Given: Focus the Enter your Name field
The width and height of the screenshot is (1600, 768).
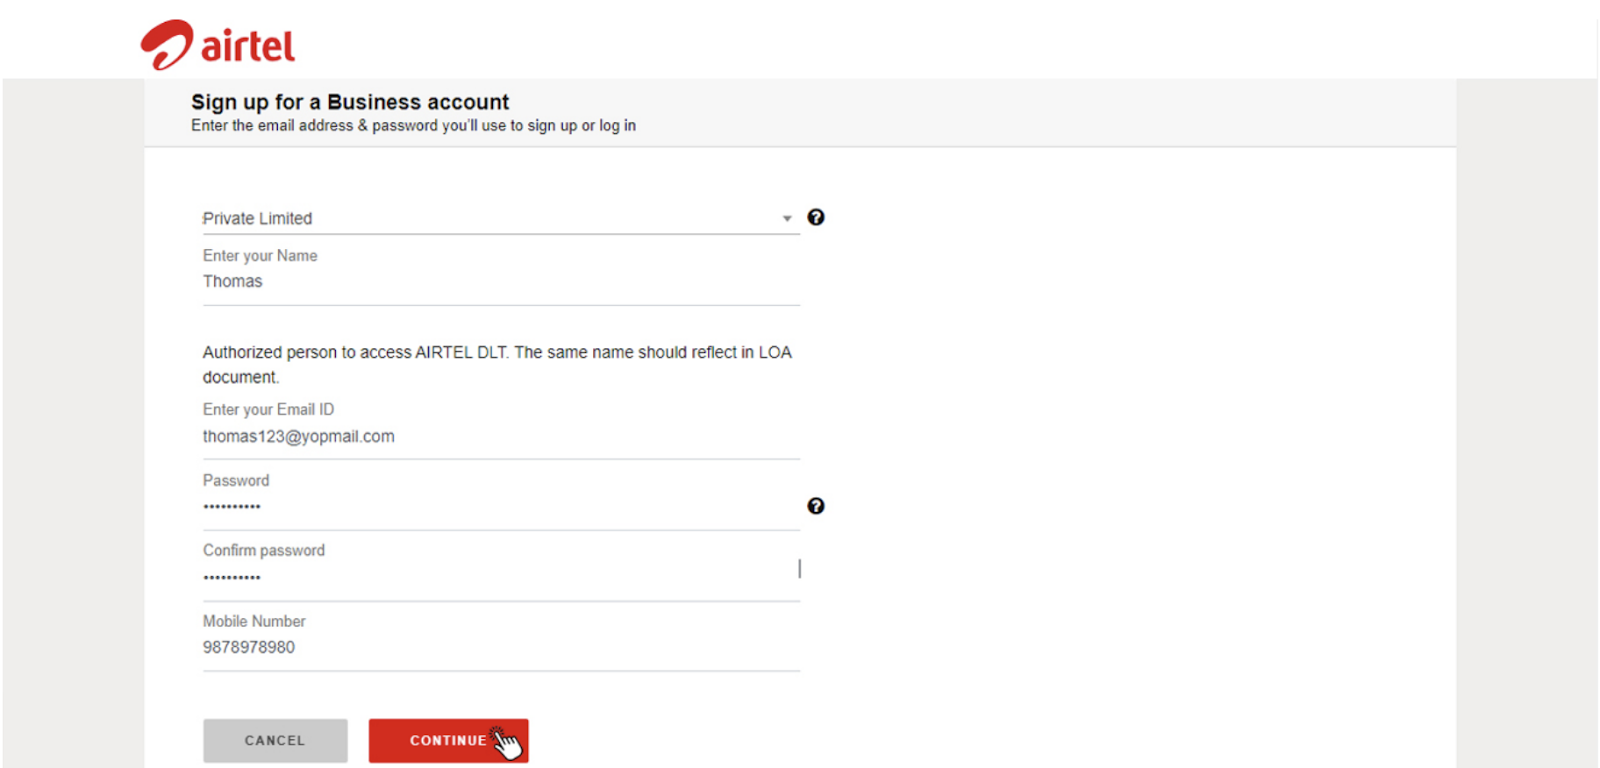Looking at the screenshot, I should 501,282.
